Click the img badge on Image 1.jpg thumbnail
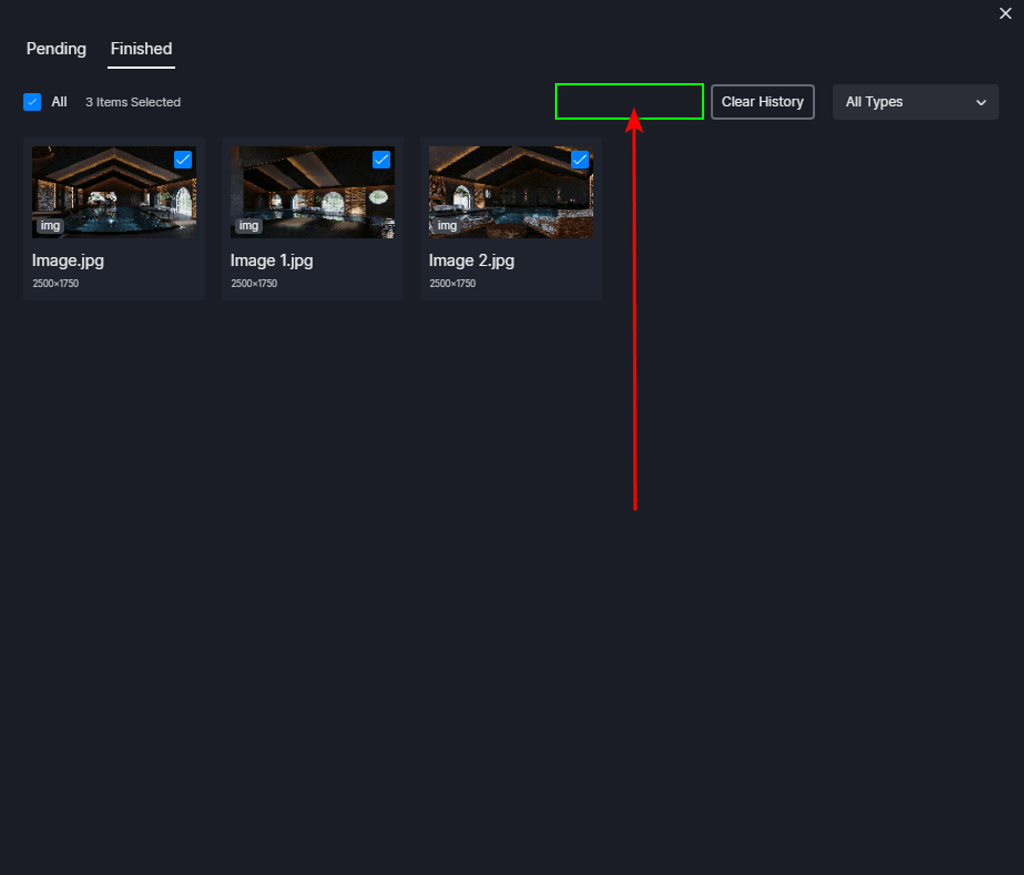The image size is (1024, 875). point(248,226)
